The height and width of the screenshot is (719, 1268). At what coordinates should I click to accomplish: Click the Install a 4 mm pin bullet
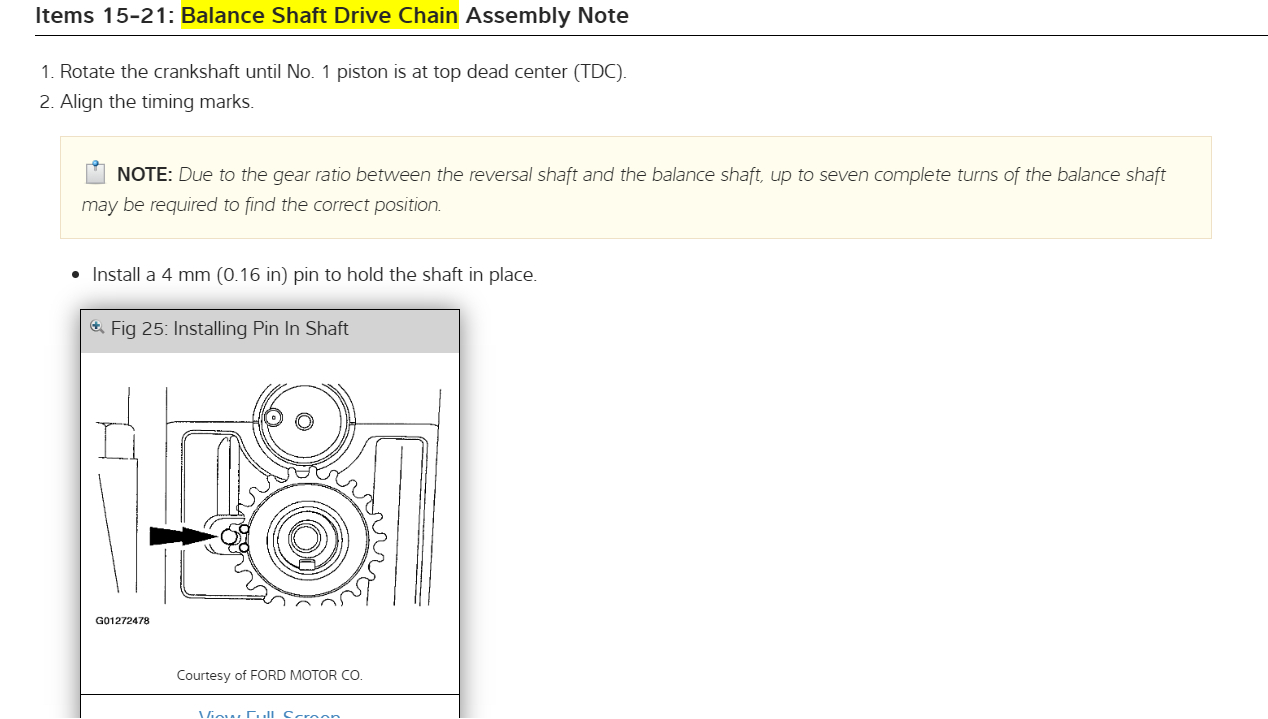pyautogui.click(x=314, y=275)
